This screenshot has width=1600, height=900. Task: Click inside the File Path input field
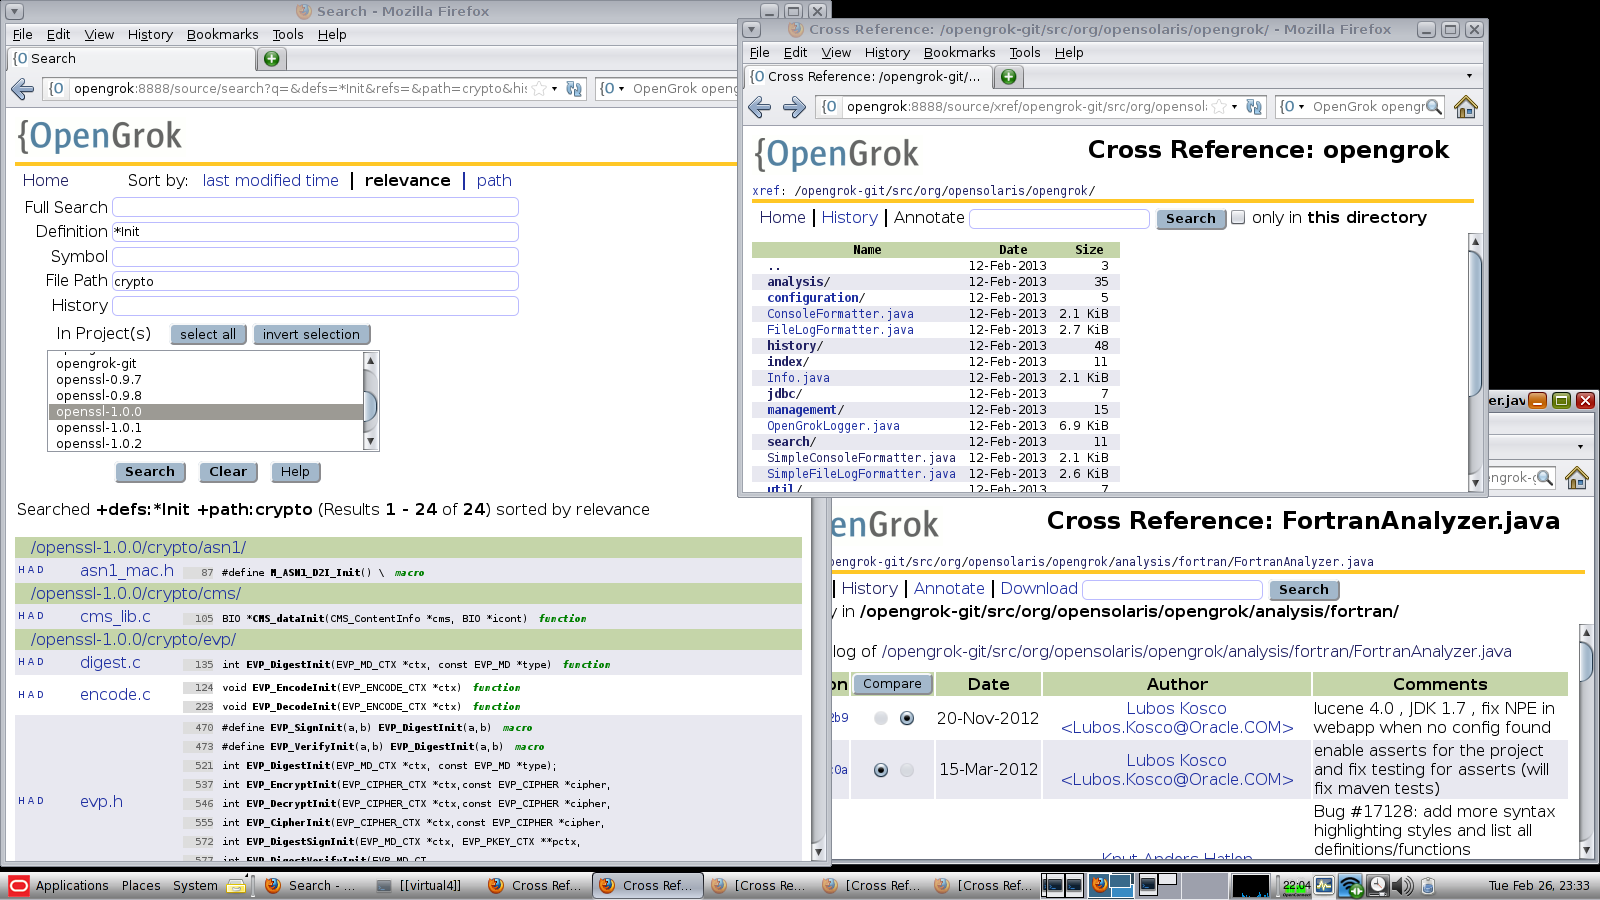tap(315, 281)
